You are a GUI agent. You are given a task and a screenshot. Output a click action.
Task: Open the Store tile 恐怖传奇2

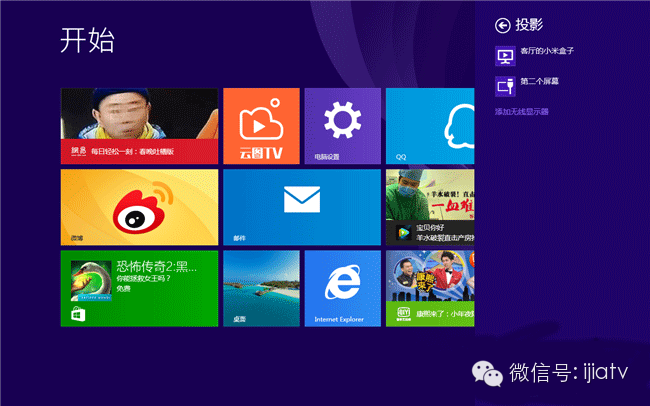[x=139, y=288]
